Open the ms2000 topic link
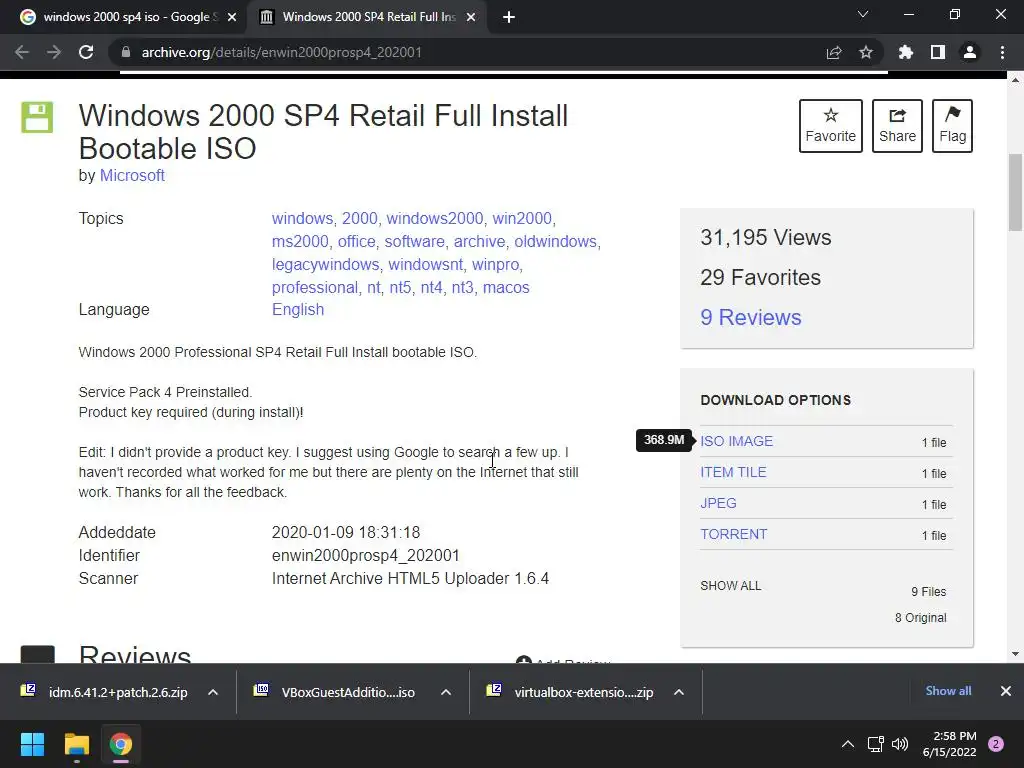 (300, 242)
